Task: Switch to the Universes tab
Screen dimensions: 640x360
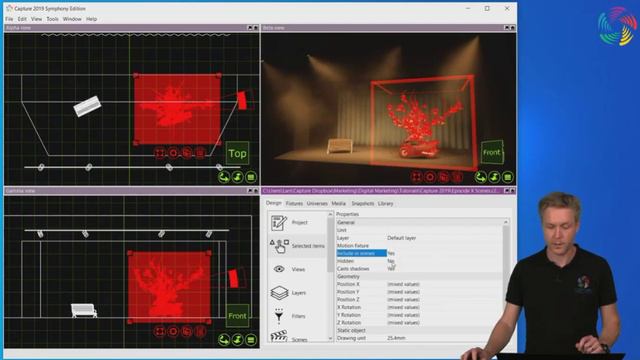Action: tap(317, 203)
